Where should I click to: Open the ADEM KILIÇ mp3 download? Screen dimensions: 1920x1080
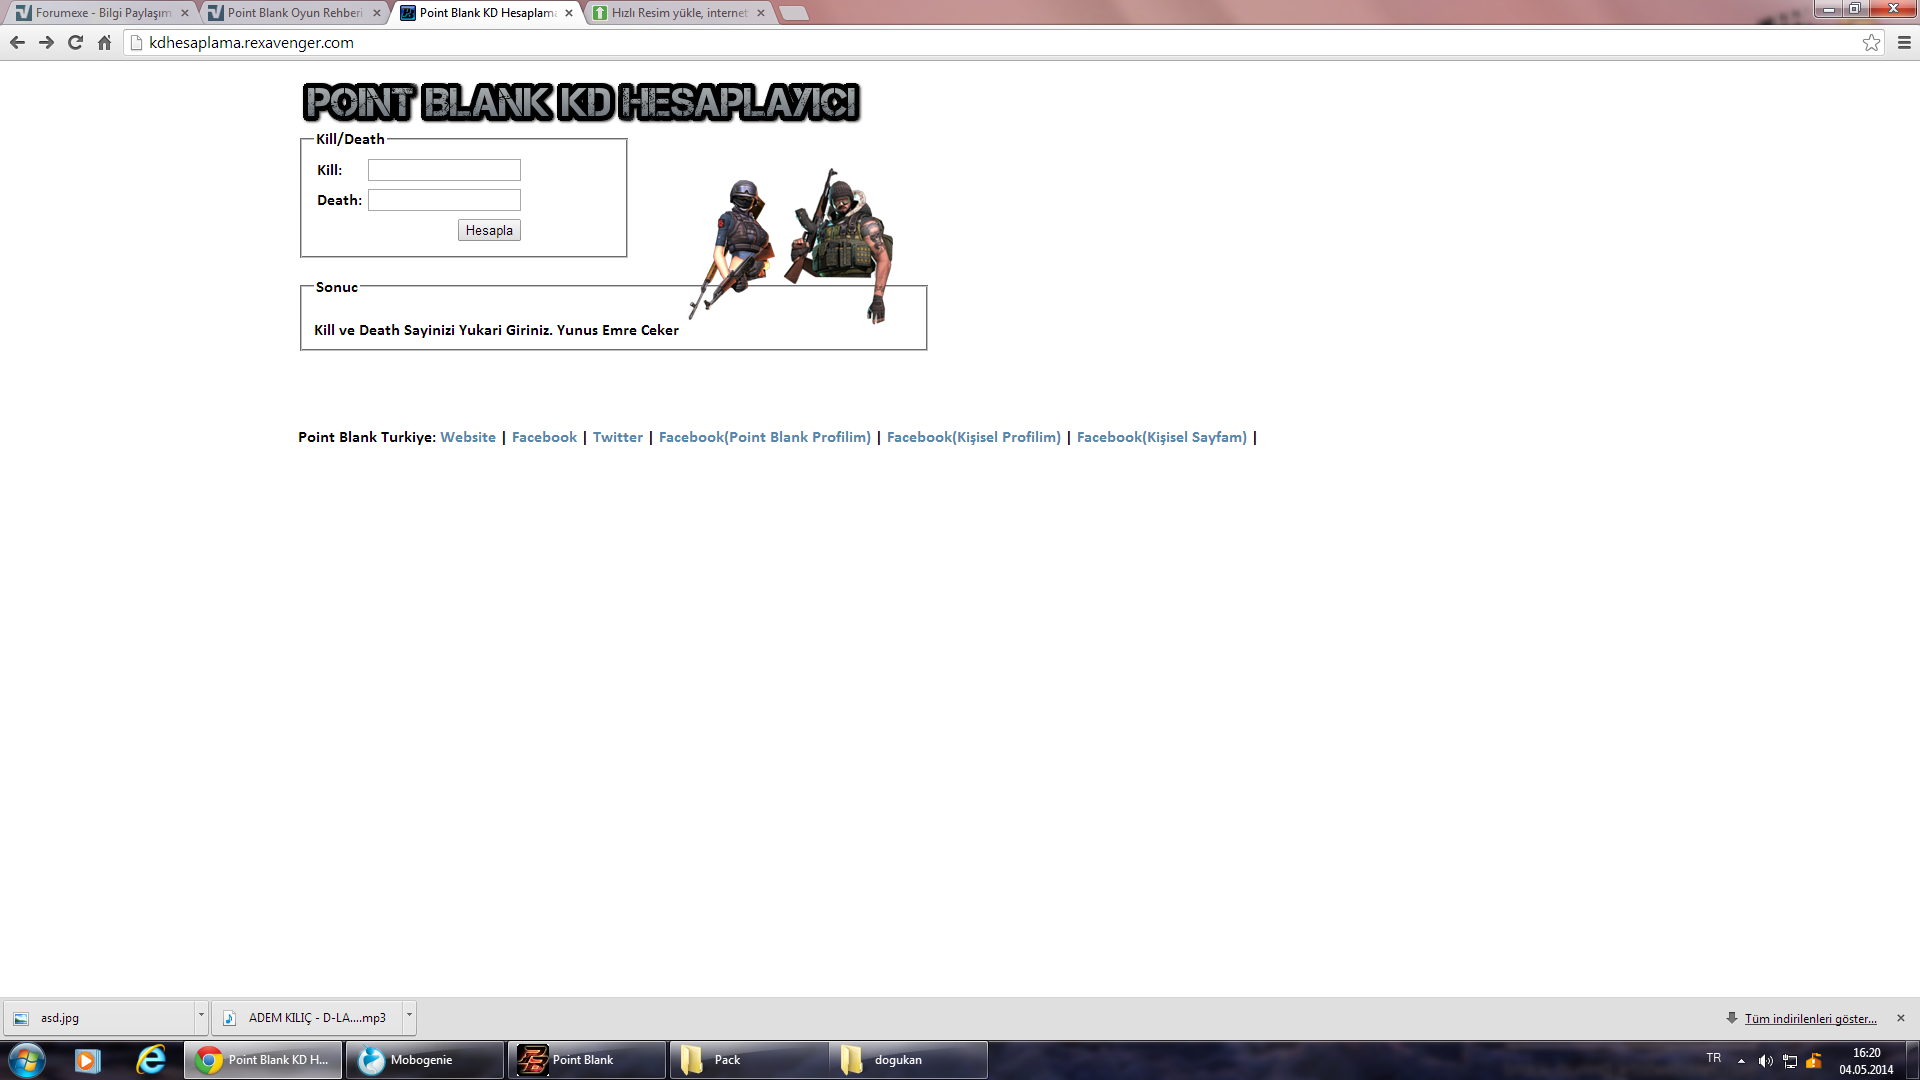[x=306, y=1018]
